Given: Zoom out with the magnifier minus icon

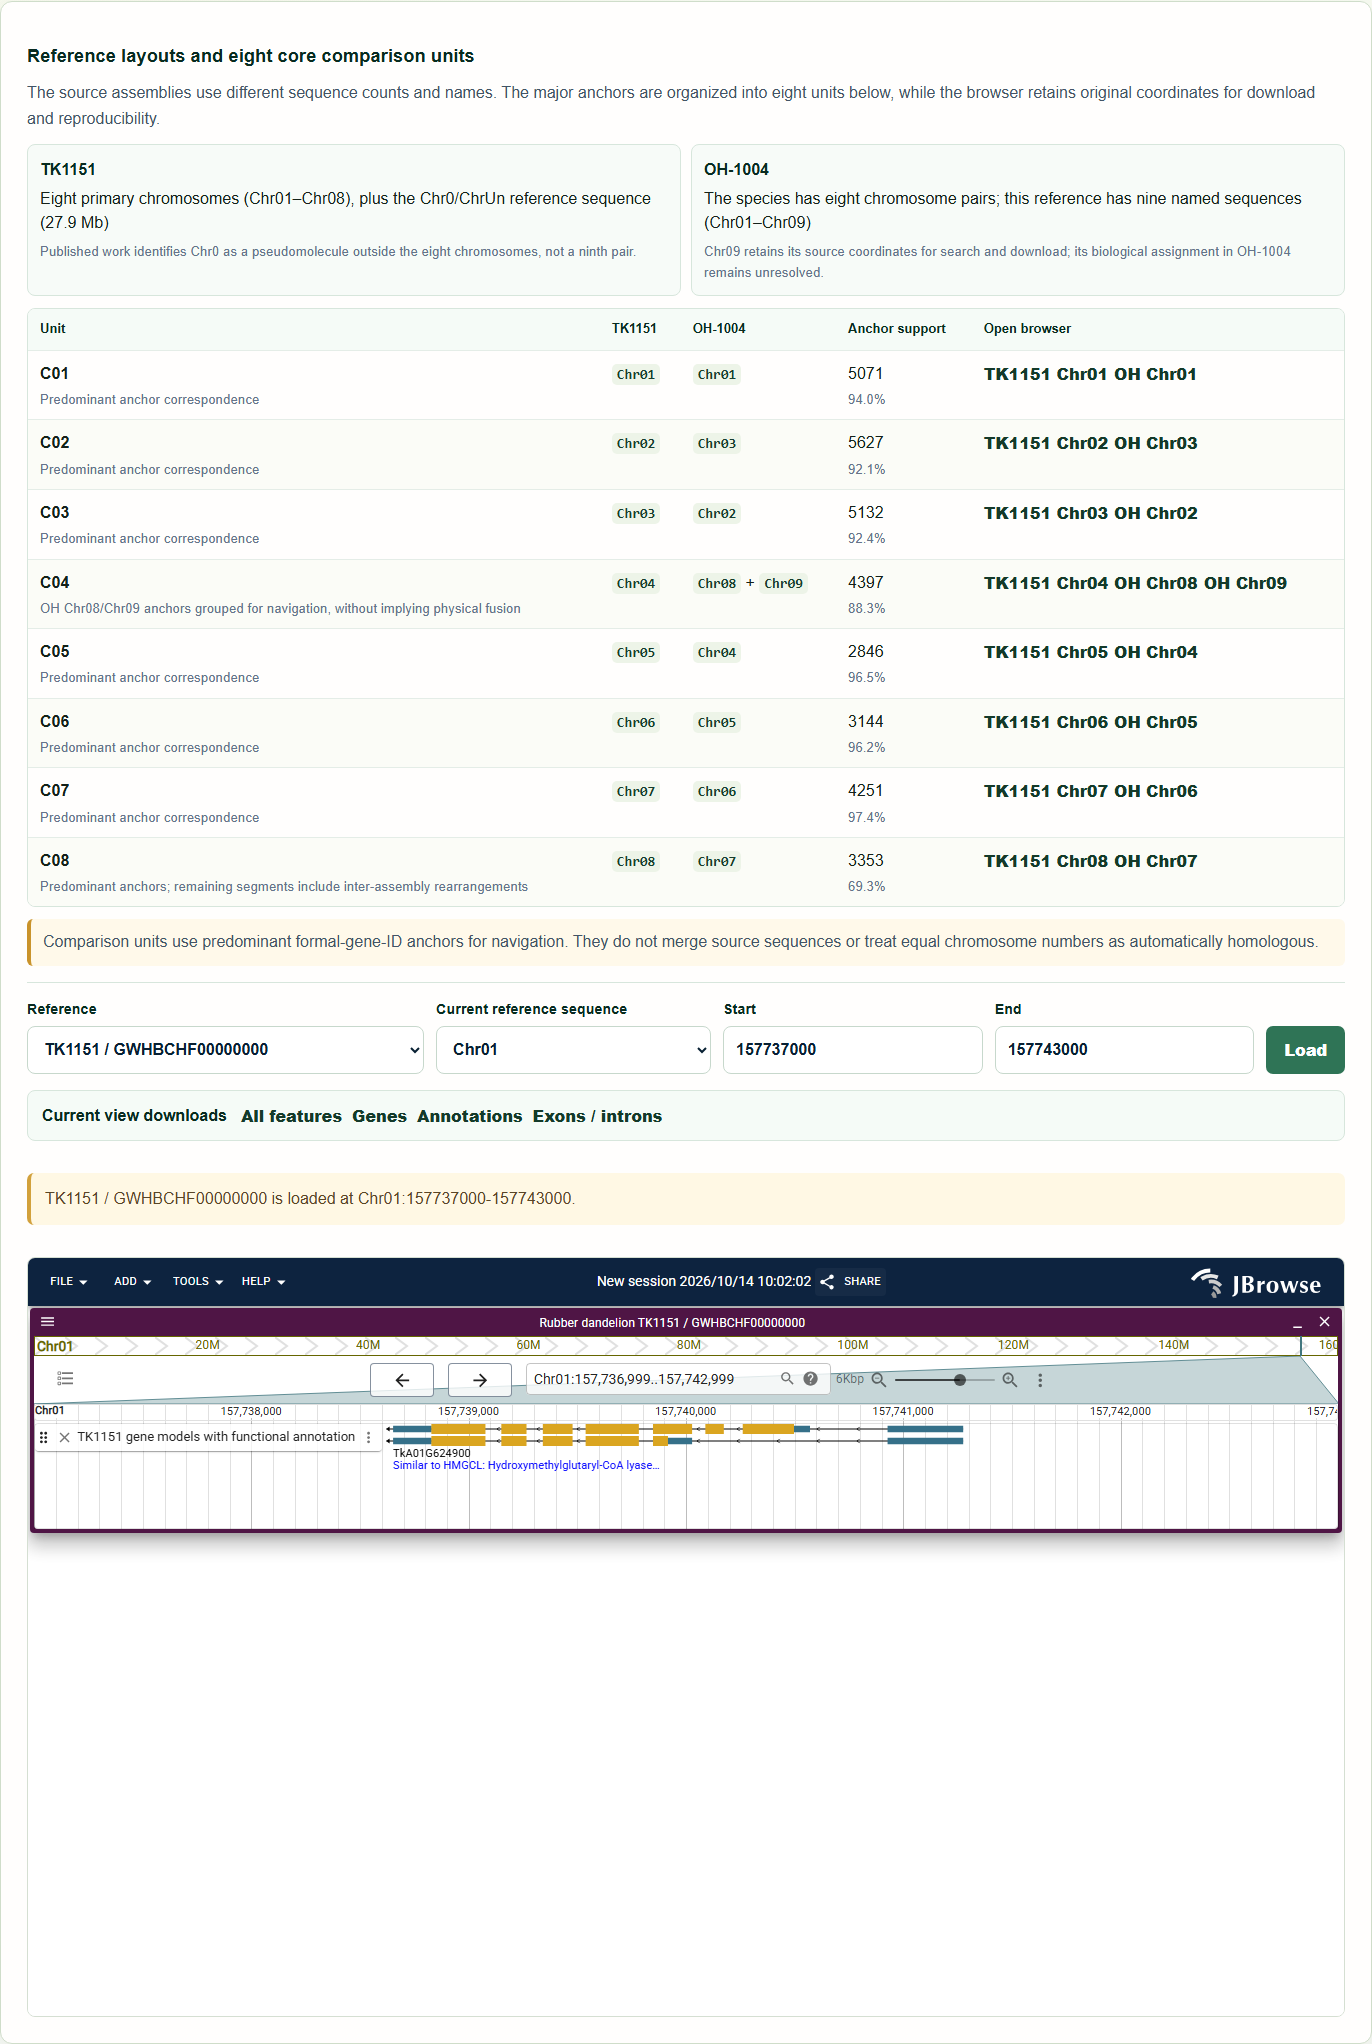Looking at the screenshot, I should coord(878,1379).
